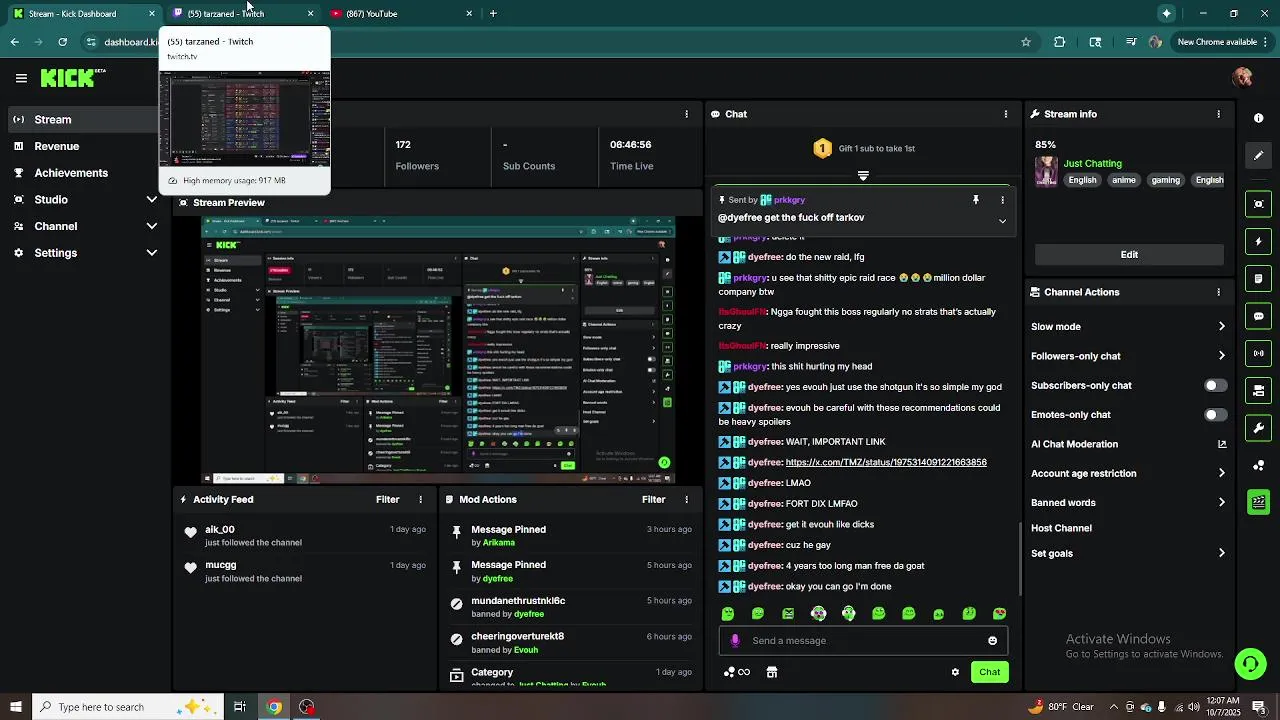This screenshot has width=1280, height=720.
Task: Open Chrome extensions puzzle icon
Action: click(x=1060, y=42)
